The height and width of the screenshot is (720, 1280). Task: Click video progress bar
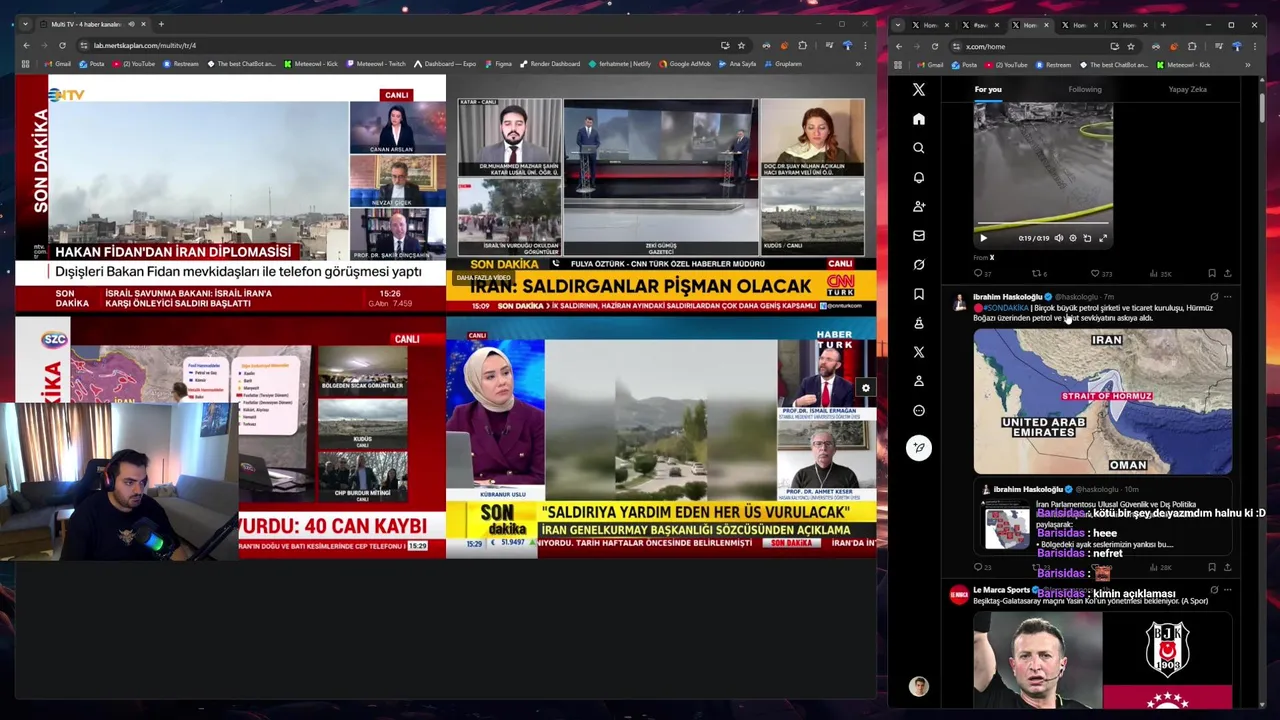[x=1043, y=224]
